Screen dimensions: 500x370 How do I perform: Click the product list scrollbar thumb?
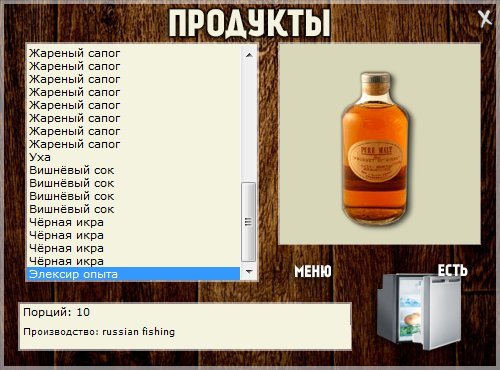click(248, 222)
